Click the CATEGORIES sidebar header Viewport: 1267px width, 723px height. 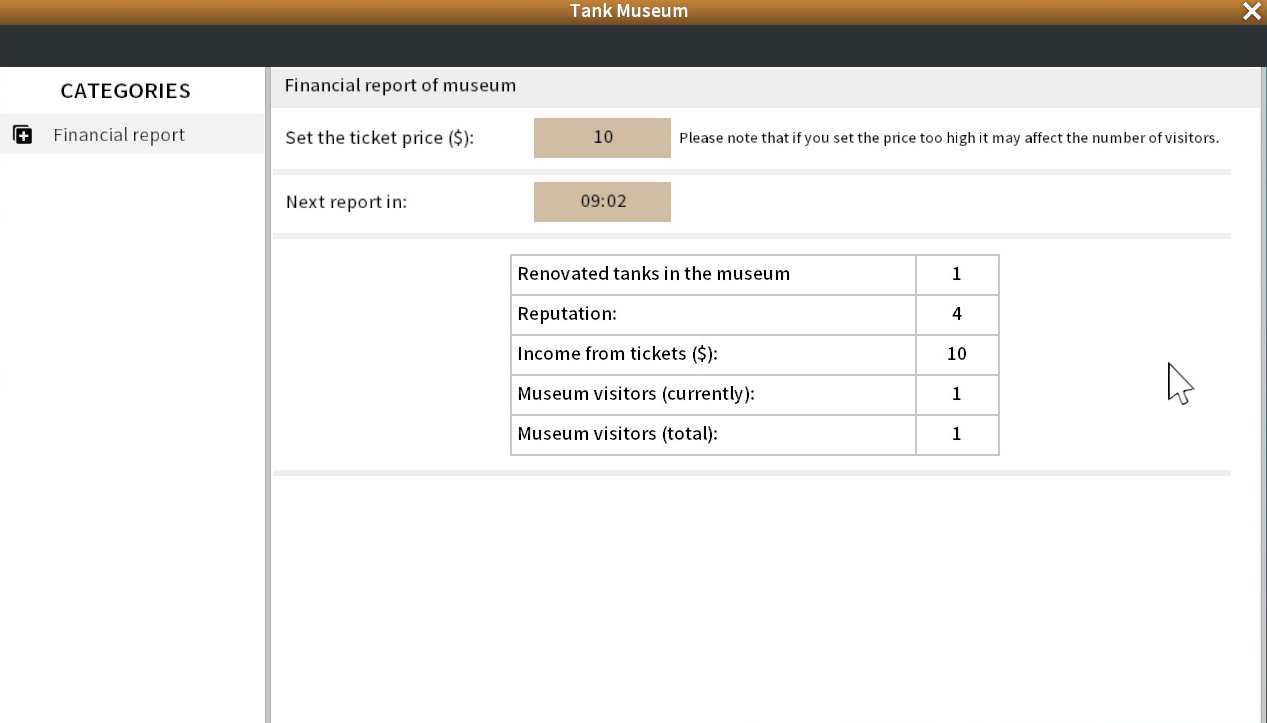click(125, 91)
